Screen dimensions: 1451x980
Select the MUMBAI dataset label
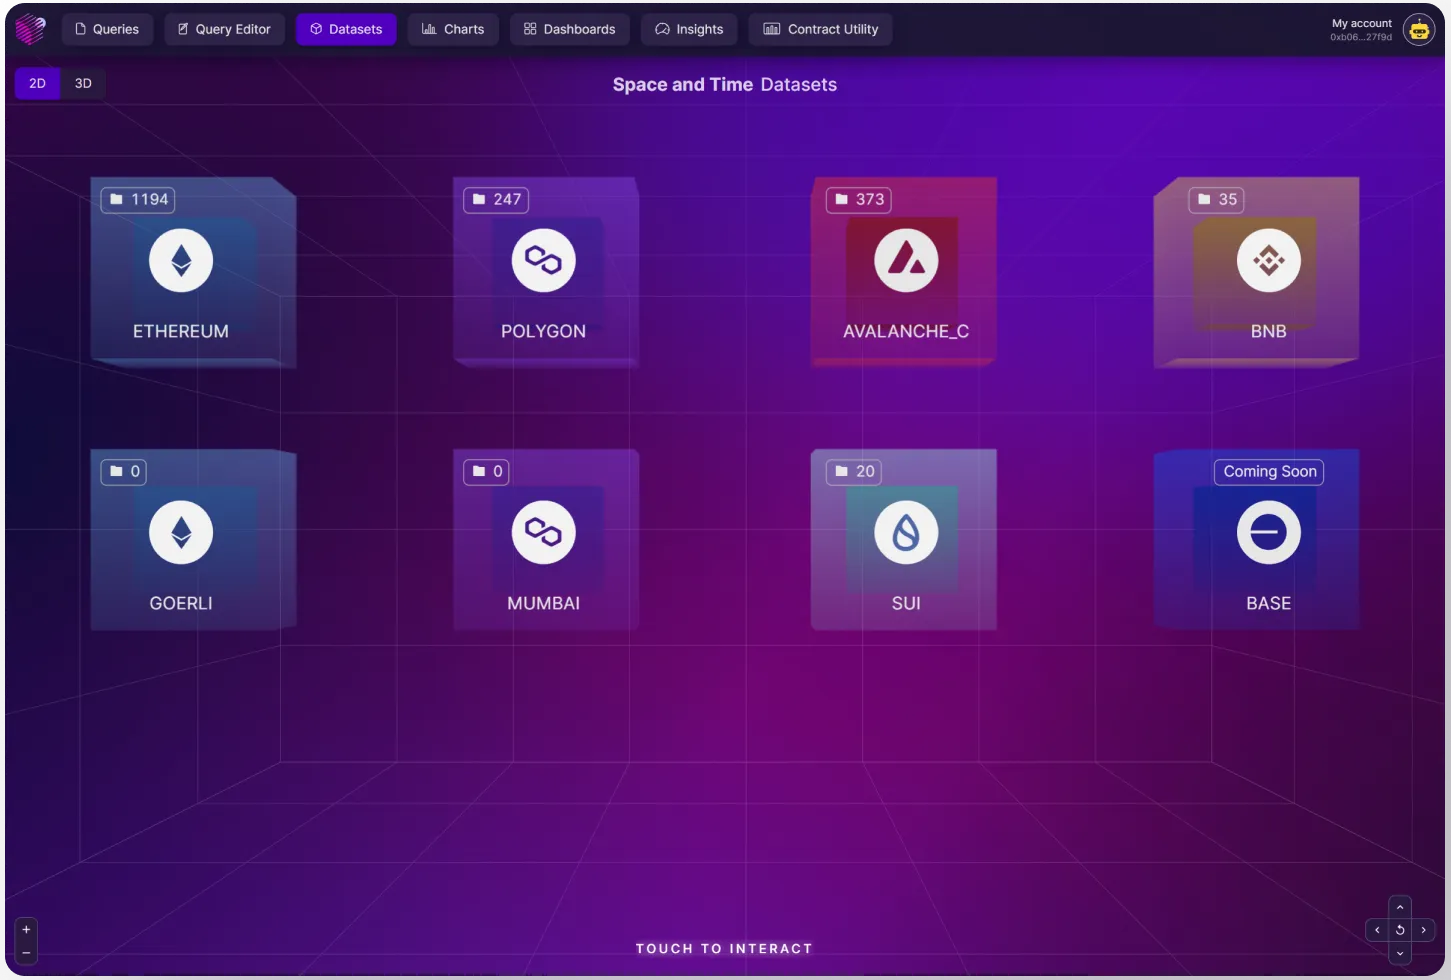tap(543, 603)
